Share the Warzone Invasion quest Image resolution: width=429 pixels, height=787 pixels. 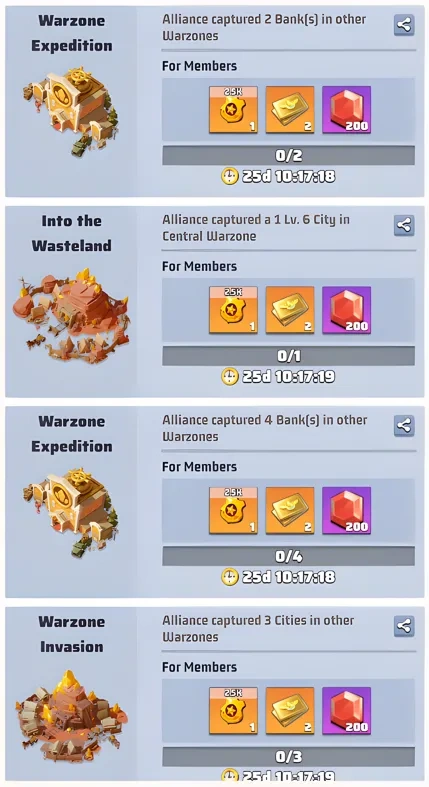(x=404, y=626)
